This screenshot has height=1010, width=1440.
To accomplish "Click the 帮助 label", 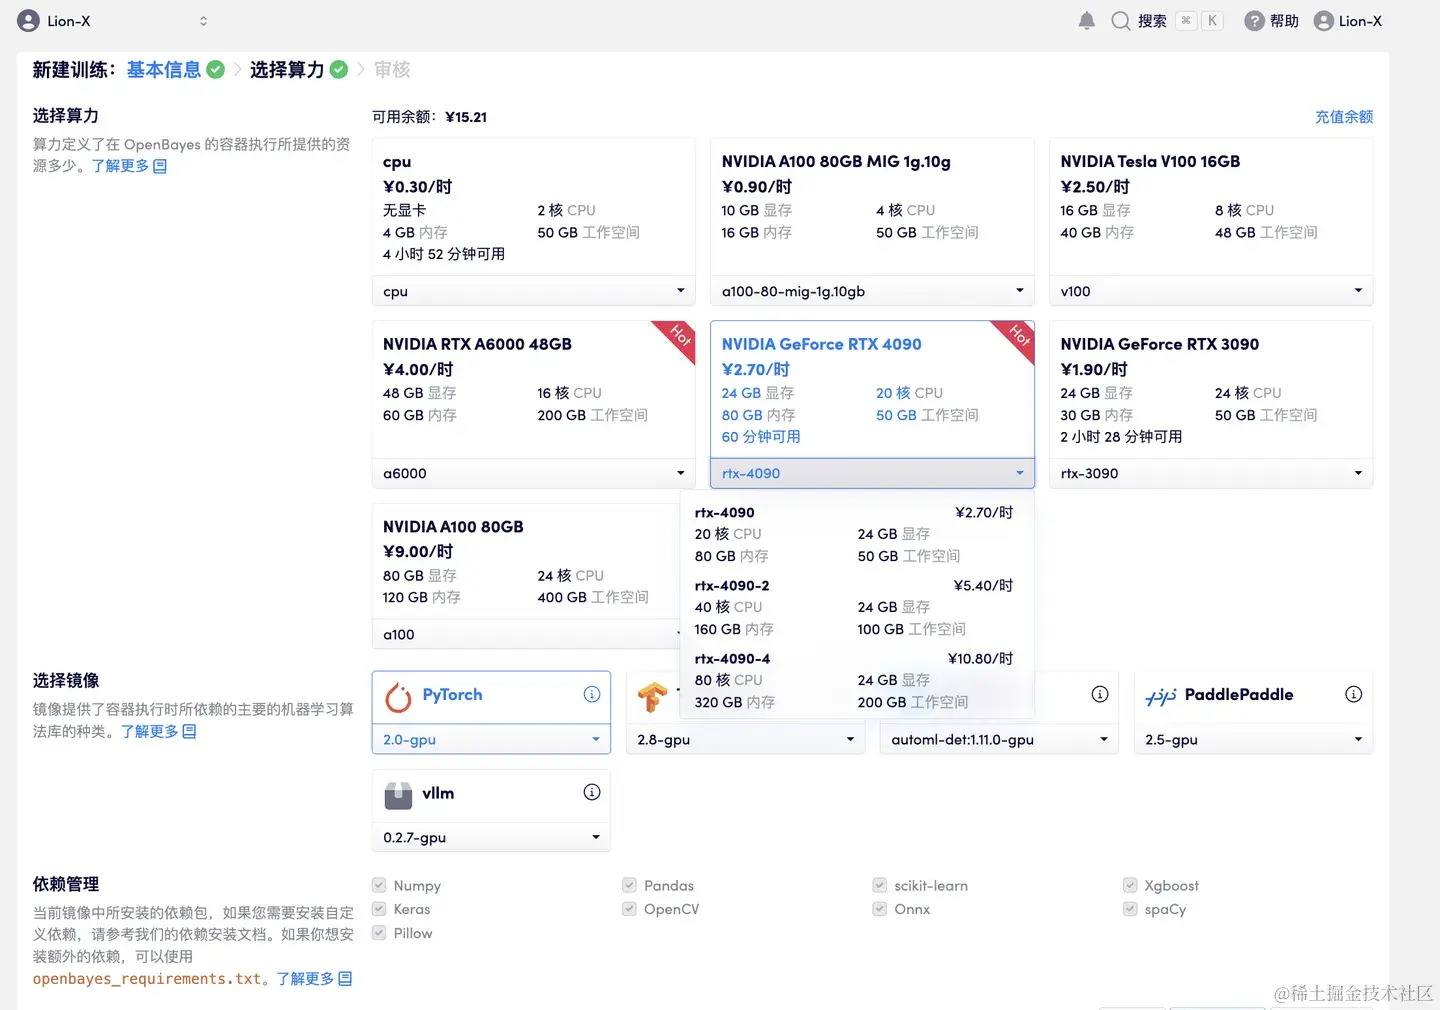I will (1284, 21).
